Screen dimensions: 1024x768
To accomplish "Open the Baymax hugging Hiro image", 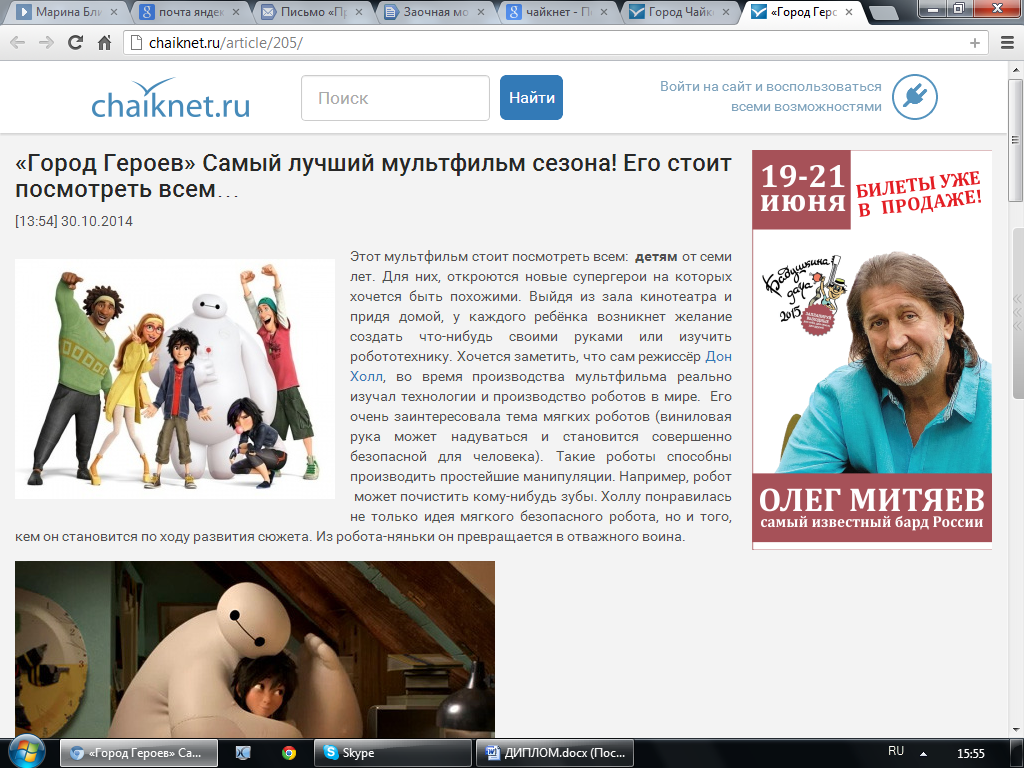I will coord(255,649).
